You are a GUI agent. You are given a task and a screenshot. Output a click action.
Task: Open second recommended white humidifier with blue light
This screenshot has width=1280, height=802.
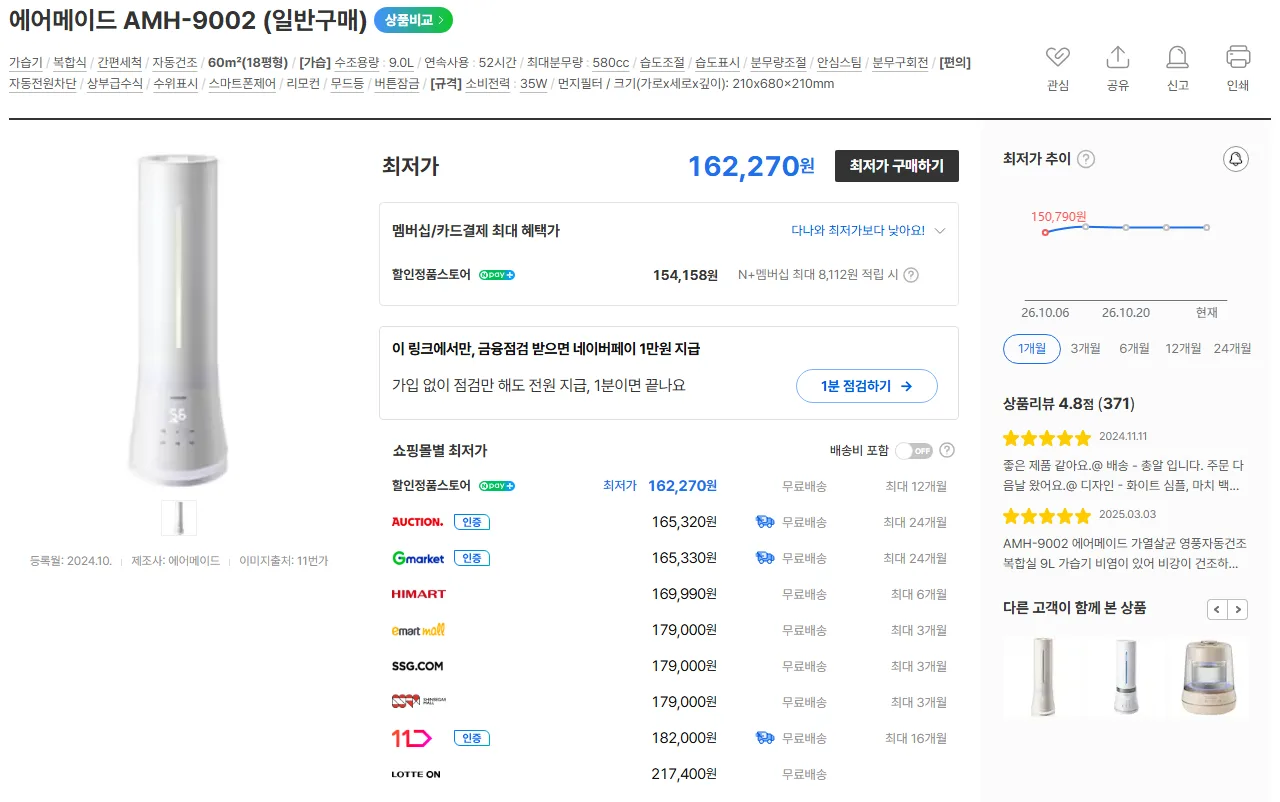pyautogui.click(x=1126, y=677)
